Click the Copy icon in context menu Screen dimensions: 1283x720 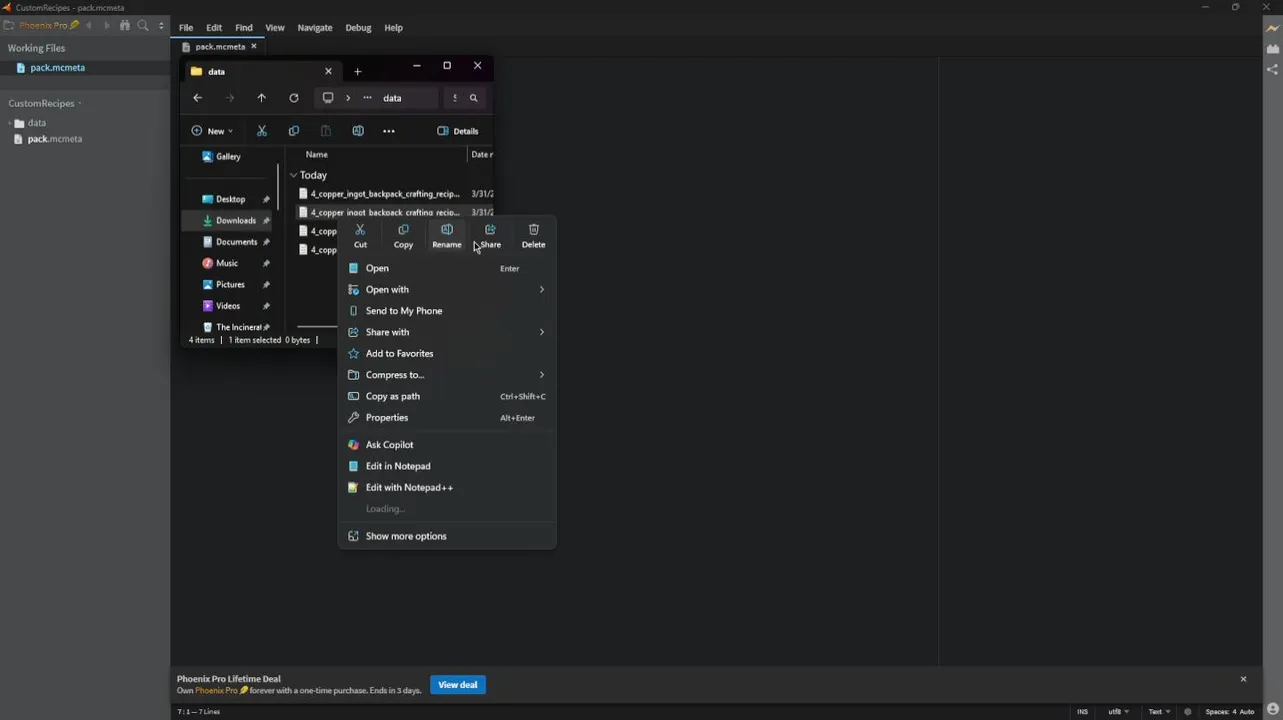[403, 230]
